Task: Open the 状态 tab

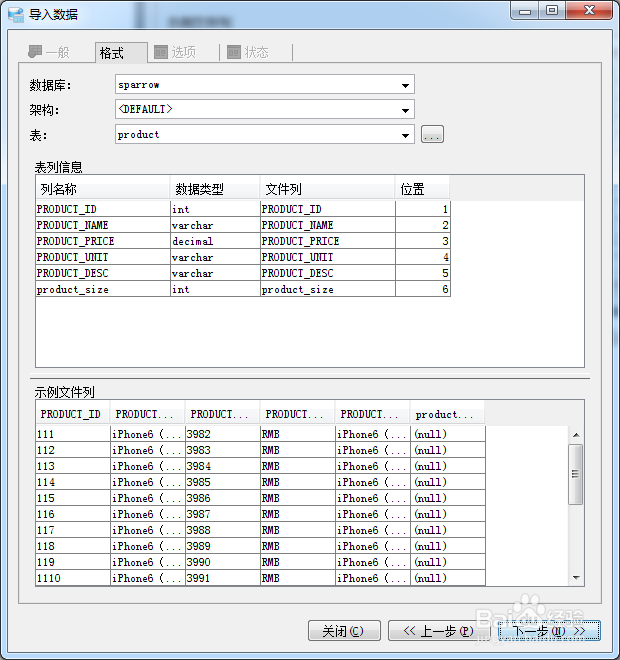Action: click(x=248, y=52)
